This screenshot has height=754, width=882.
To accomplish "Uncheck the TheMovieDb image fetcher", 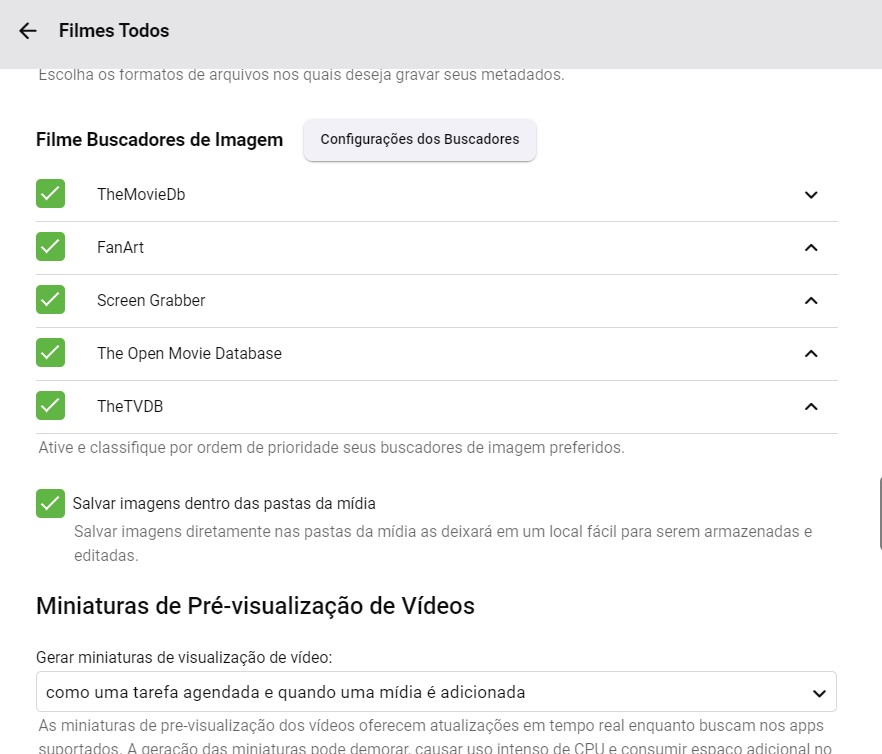I will pyautogui.click(x=50, y=194).
